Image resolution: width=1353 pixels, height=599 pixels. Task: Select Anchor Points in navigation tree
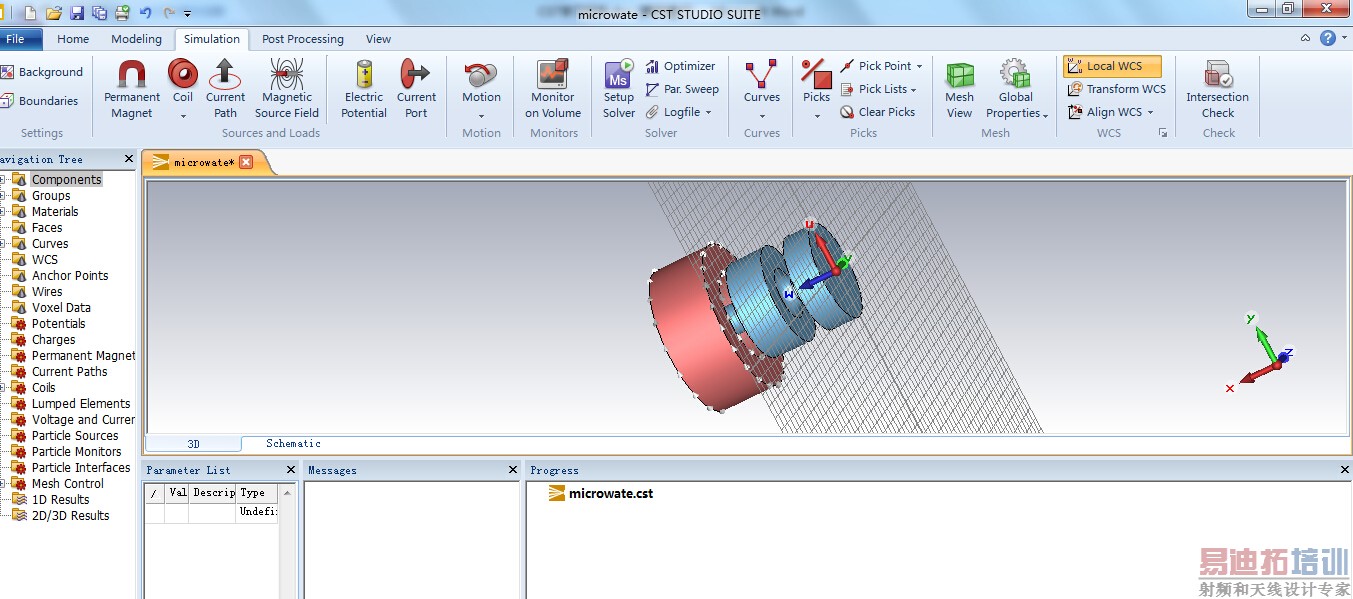[70, 276]
